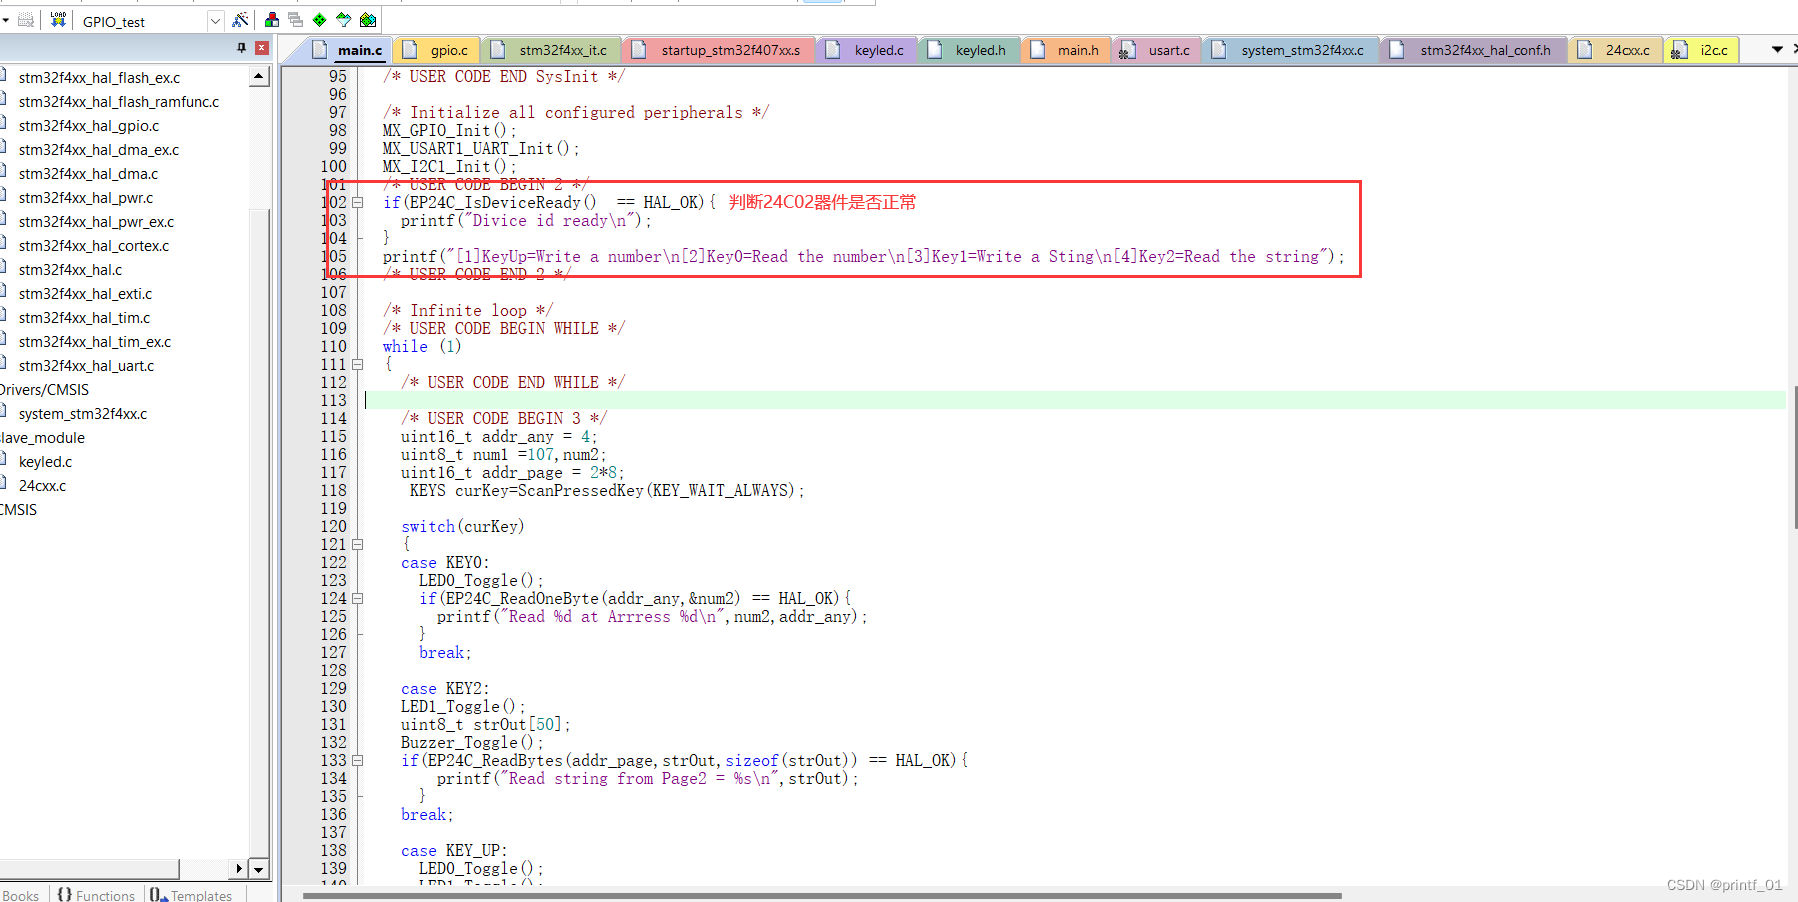Select system_stm32f4xx.c in project tree
This screenshot has height=902, width=1798.
coord(83,413)
